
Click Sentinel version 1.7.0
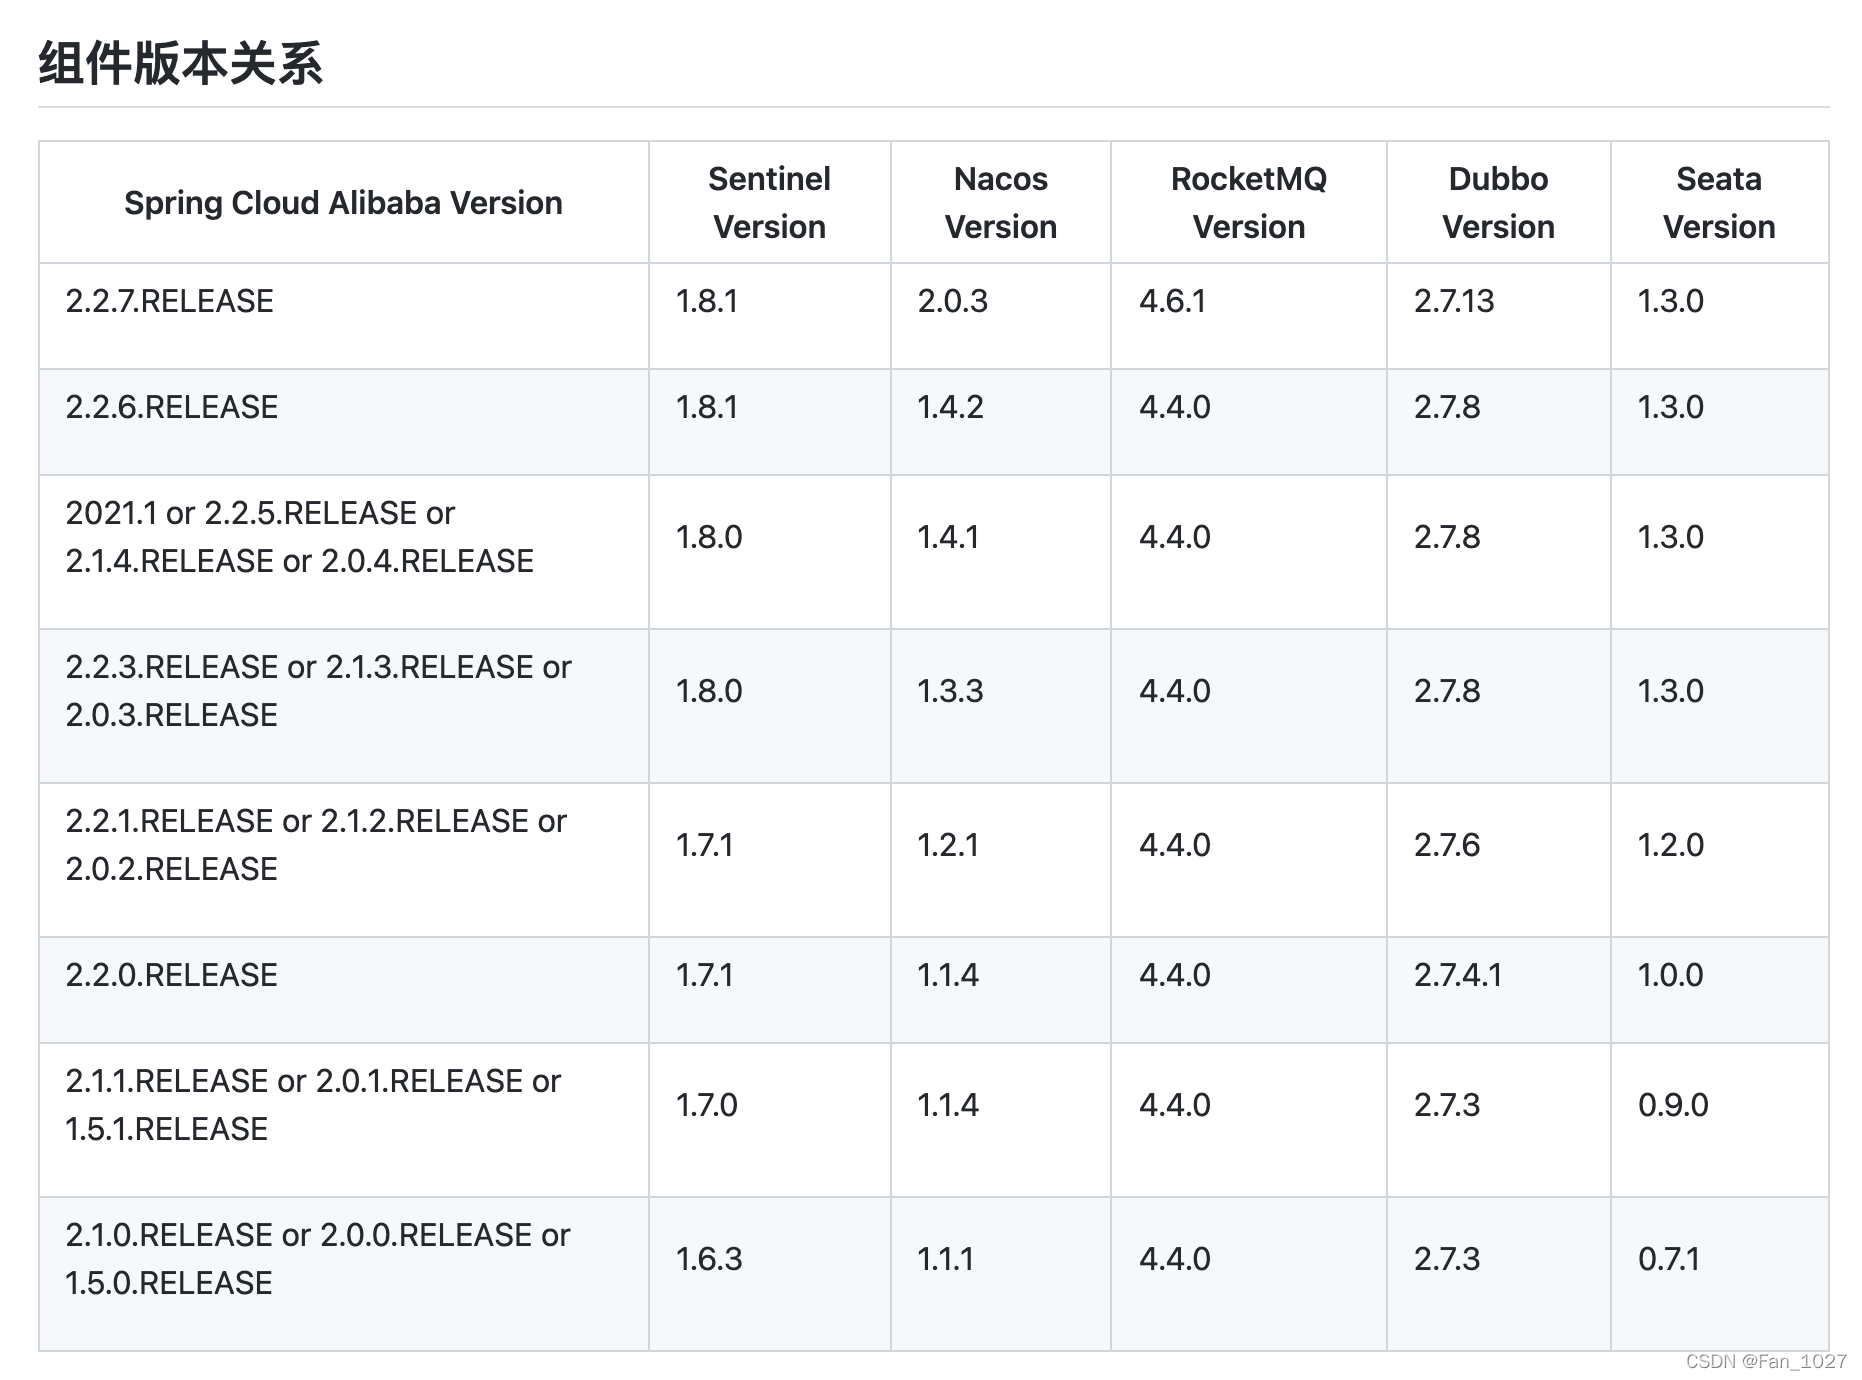coord(707,1105)
